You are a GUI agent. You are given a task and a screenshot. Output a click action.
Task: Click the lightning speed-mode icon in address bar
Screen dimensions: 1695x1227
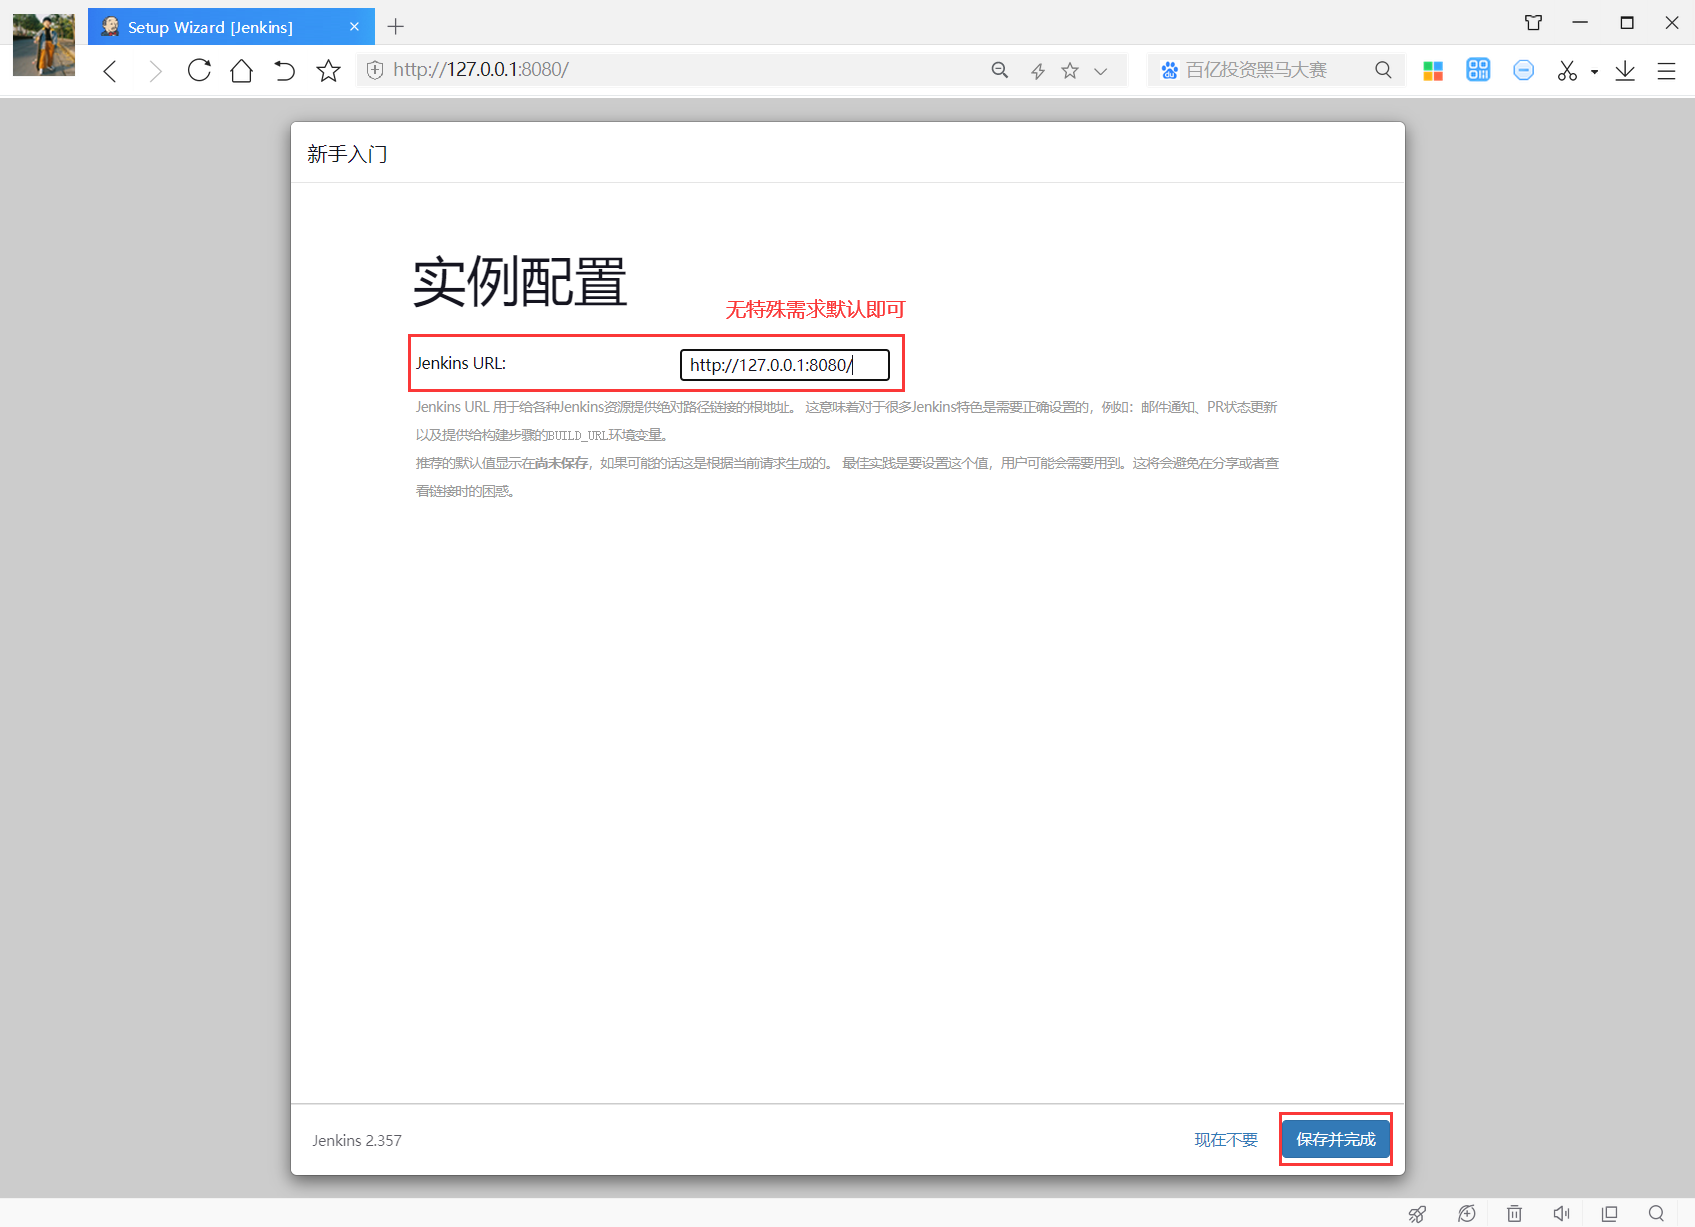click(1038, 70)
